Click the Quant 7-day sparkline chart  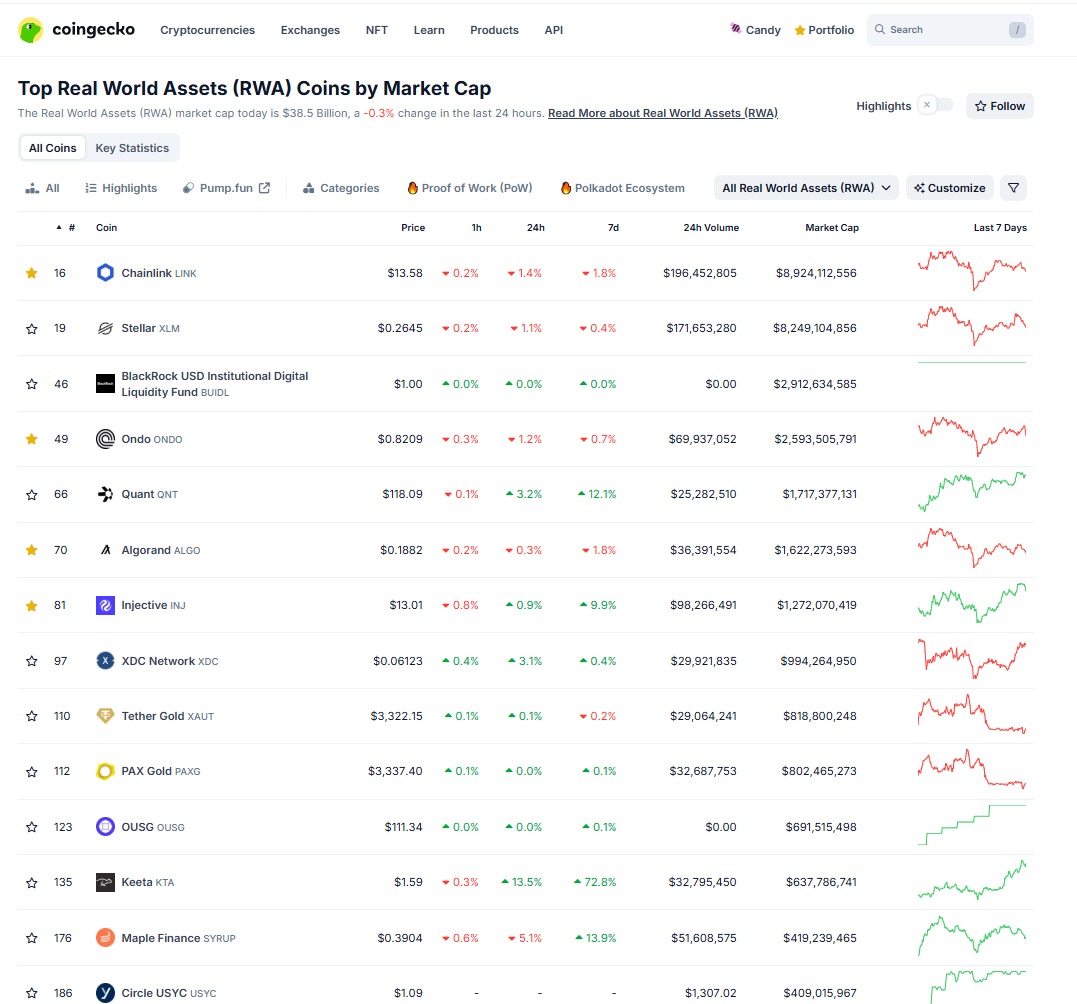point(972,492)
